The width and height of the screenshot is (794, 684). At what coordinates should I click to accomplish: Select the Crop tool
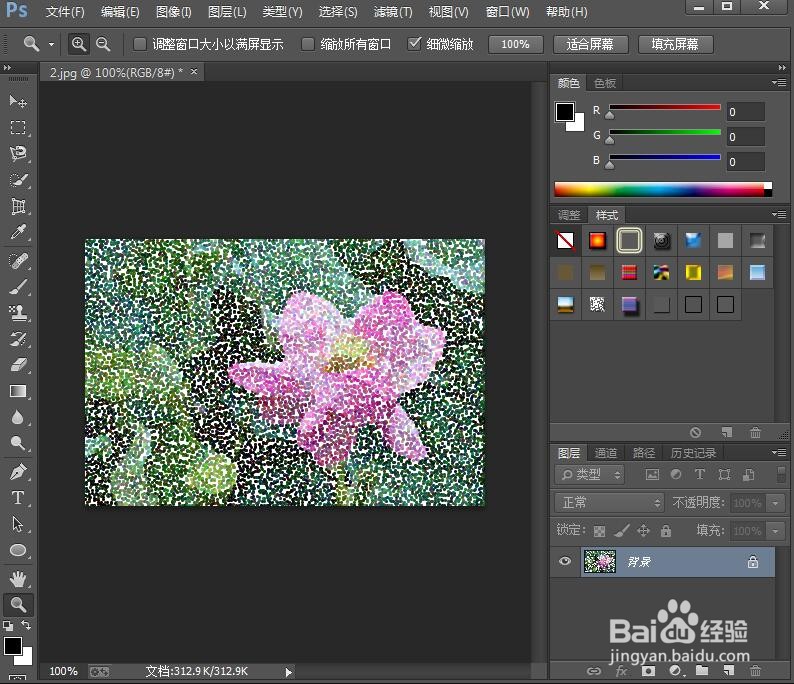click(x=18, y=206)
